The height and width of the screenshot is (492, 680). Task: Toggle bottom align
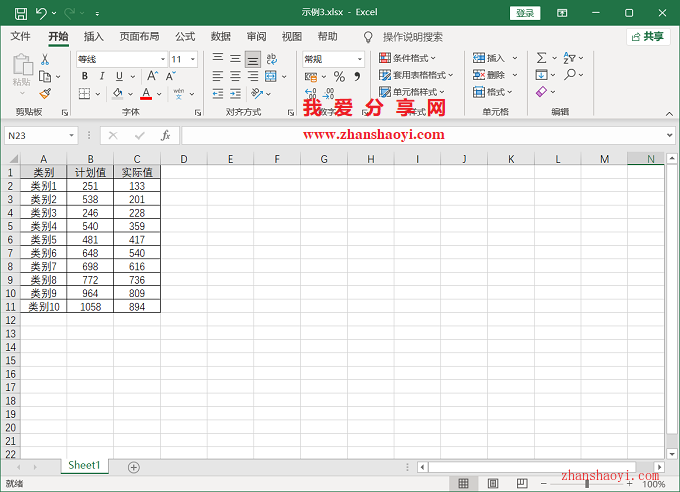(253, 59)
